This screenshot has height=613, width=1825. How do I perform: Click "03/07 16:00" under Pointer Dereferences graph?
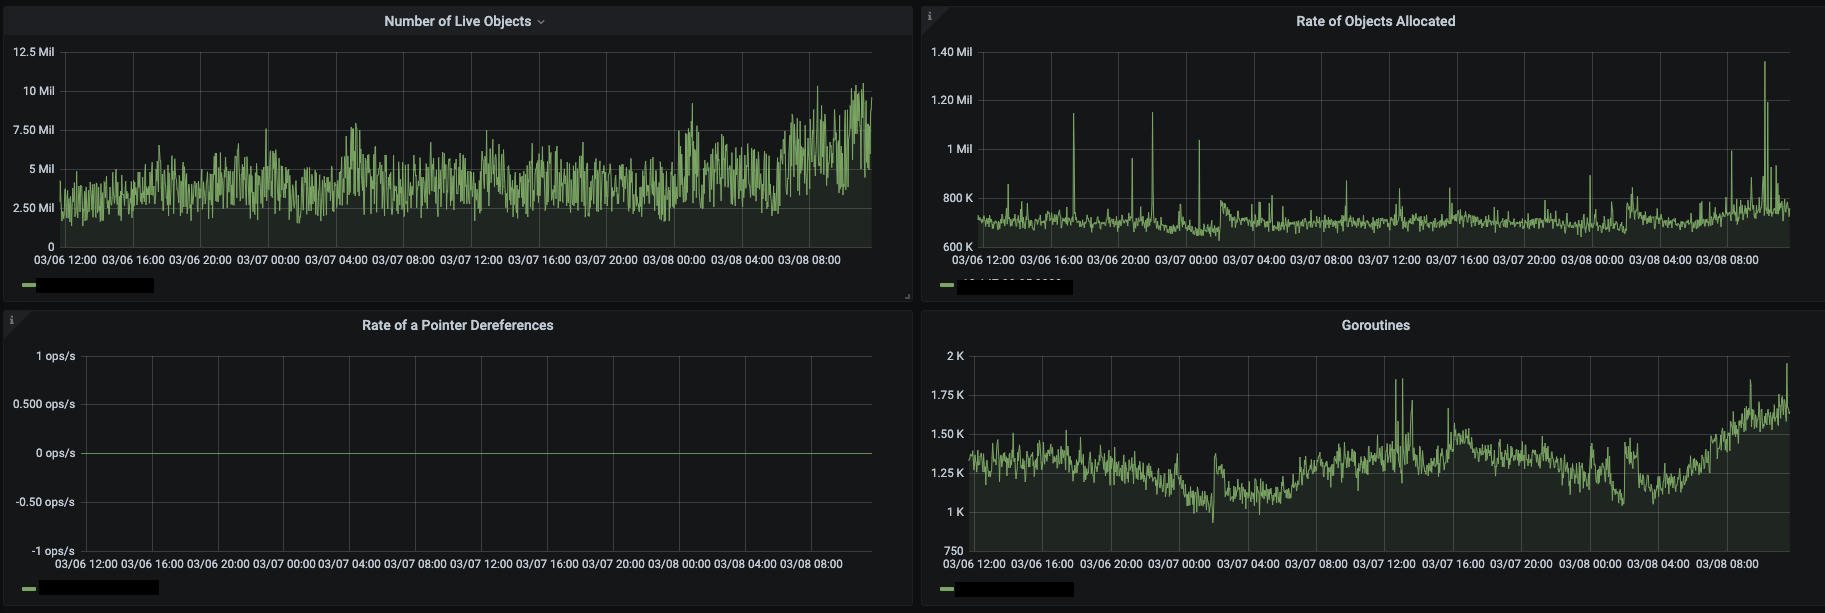(547, 564)
